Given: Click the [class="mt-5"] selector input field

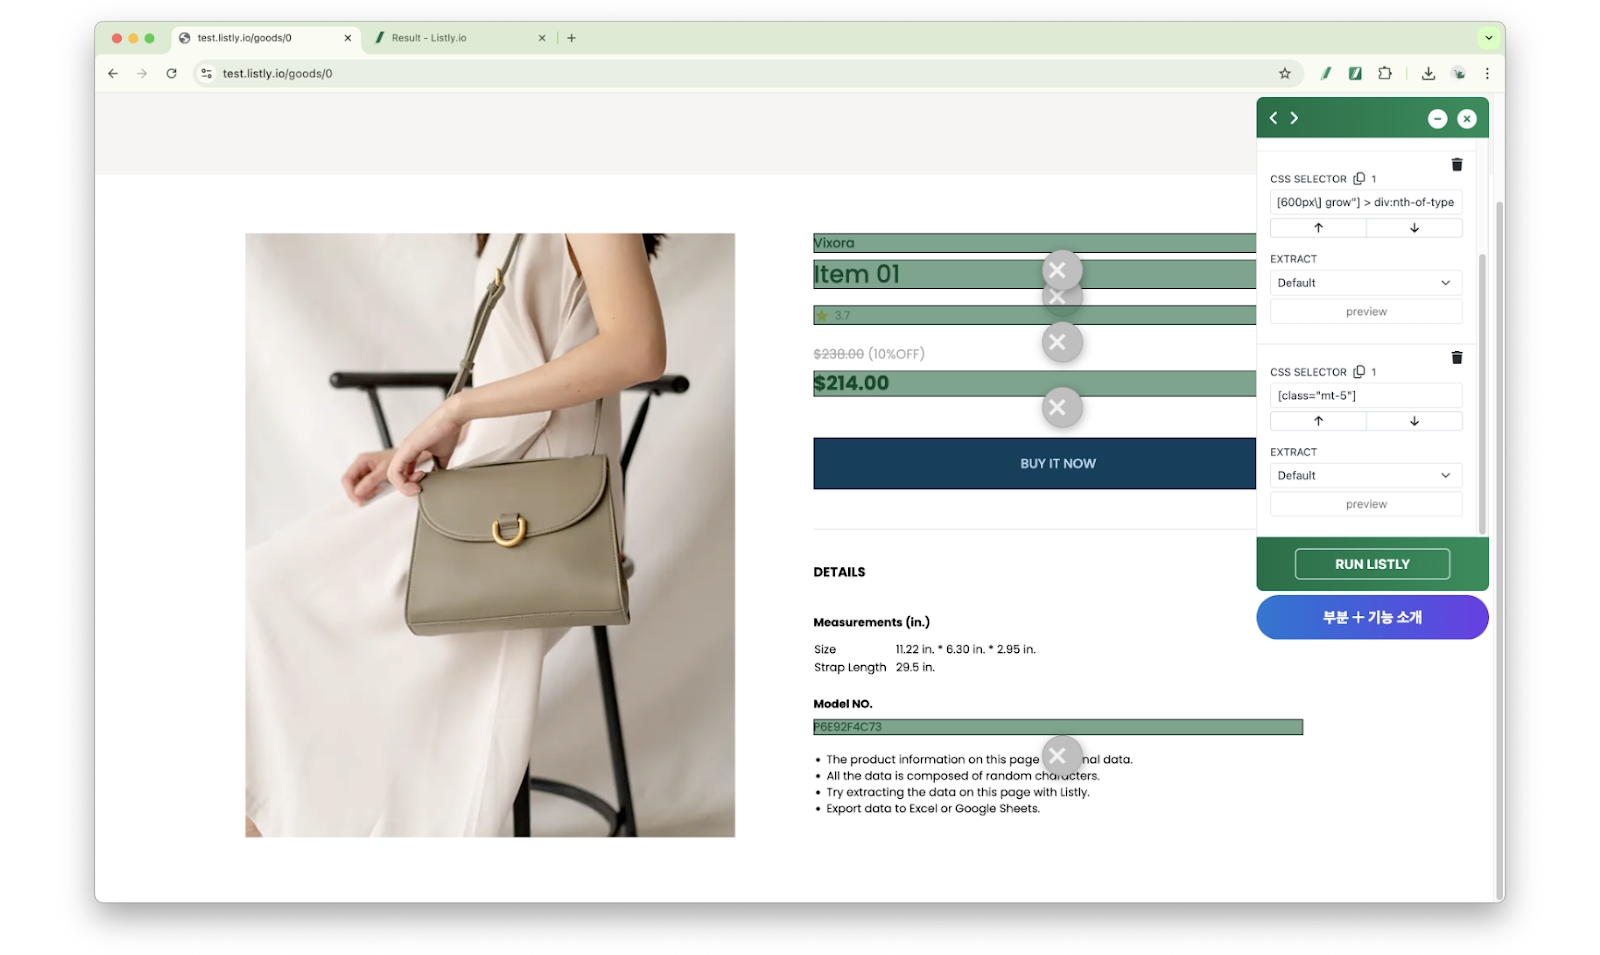Looking at the screenshot, I should click(x=1365, y=396).
